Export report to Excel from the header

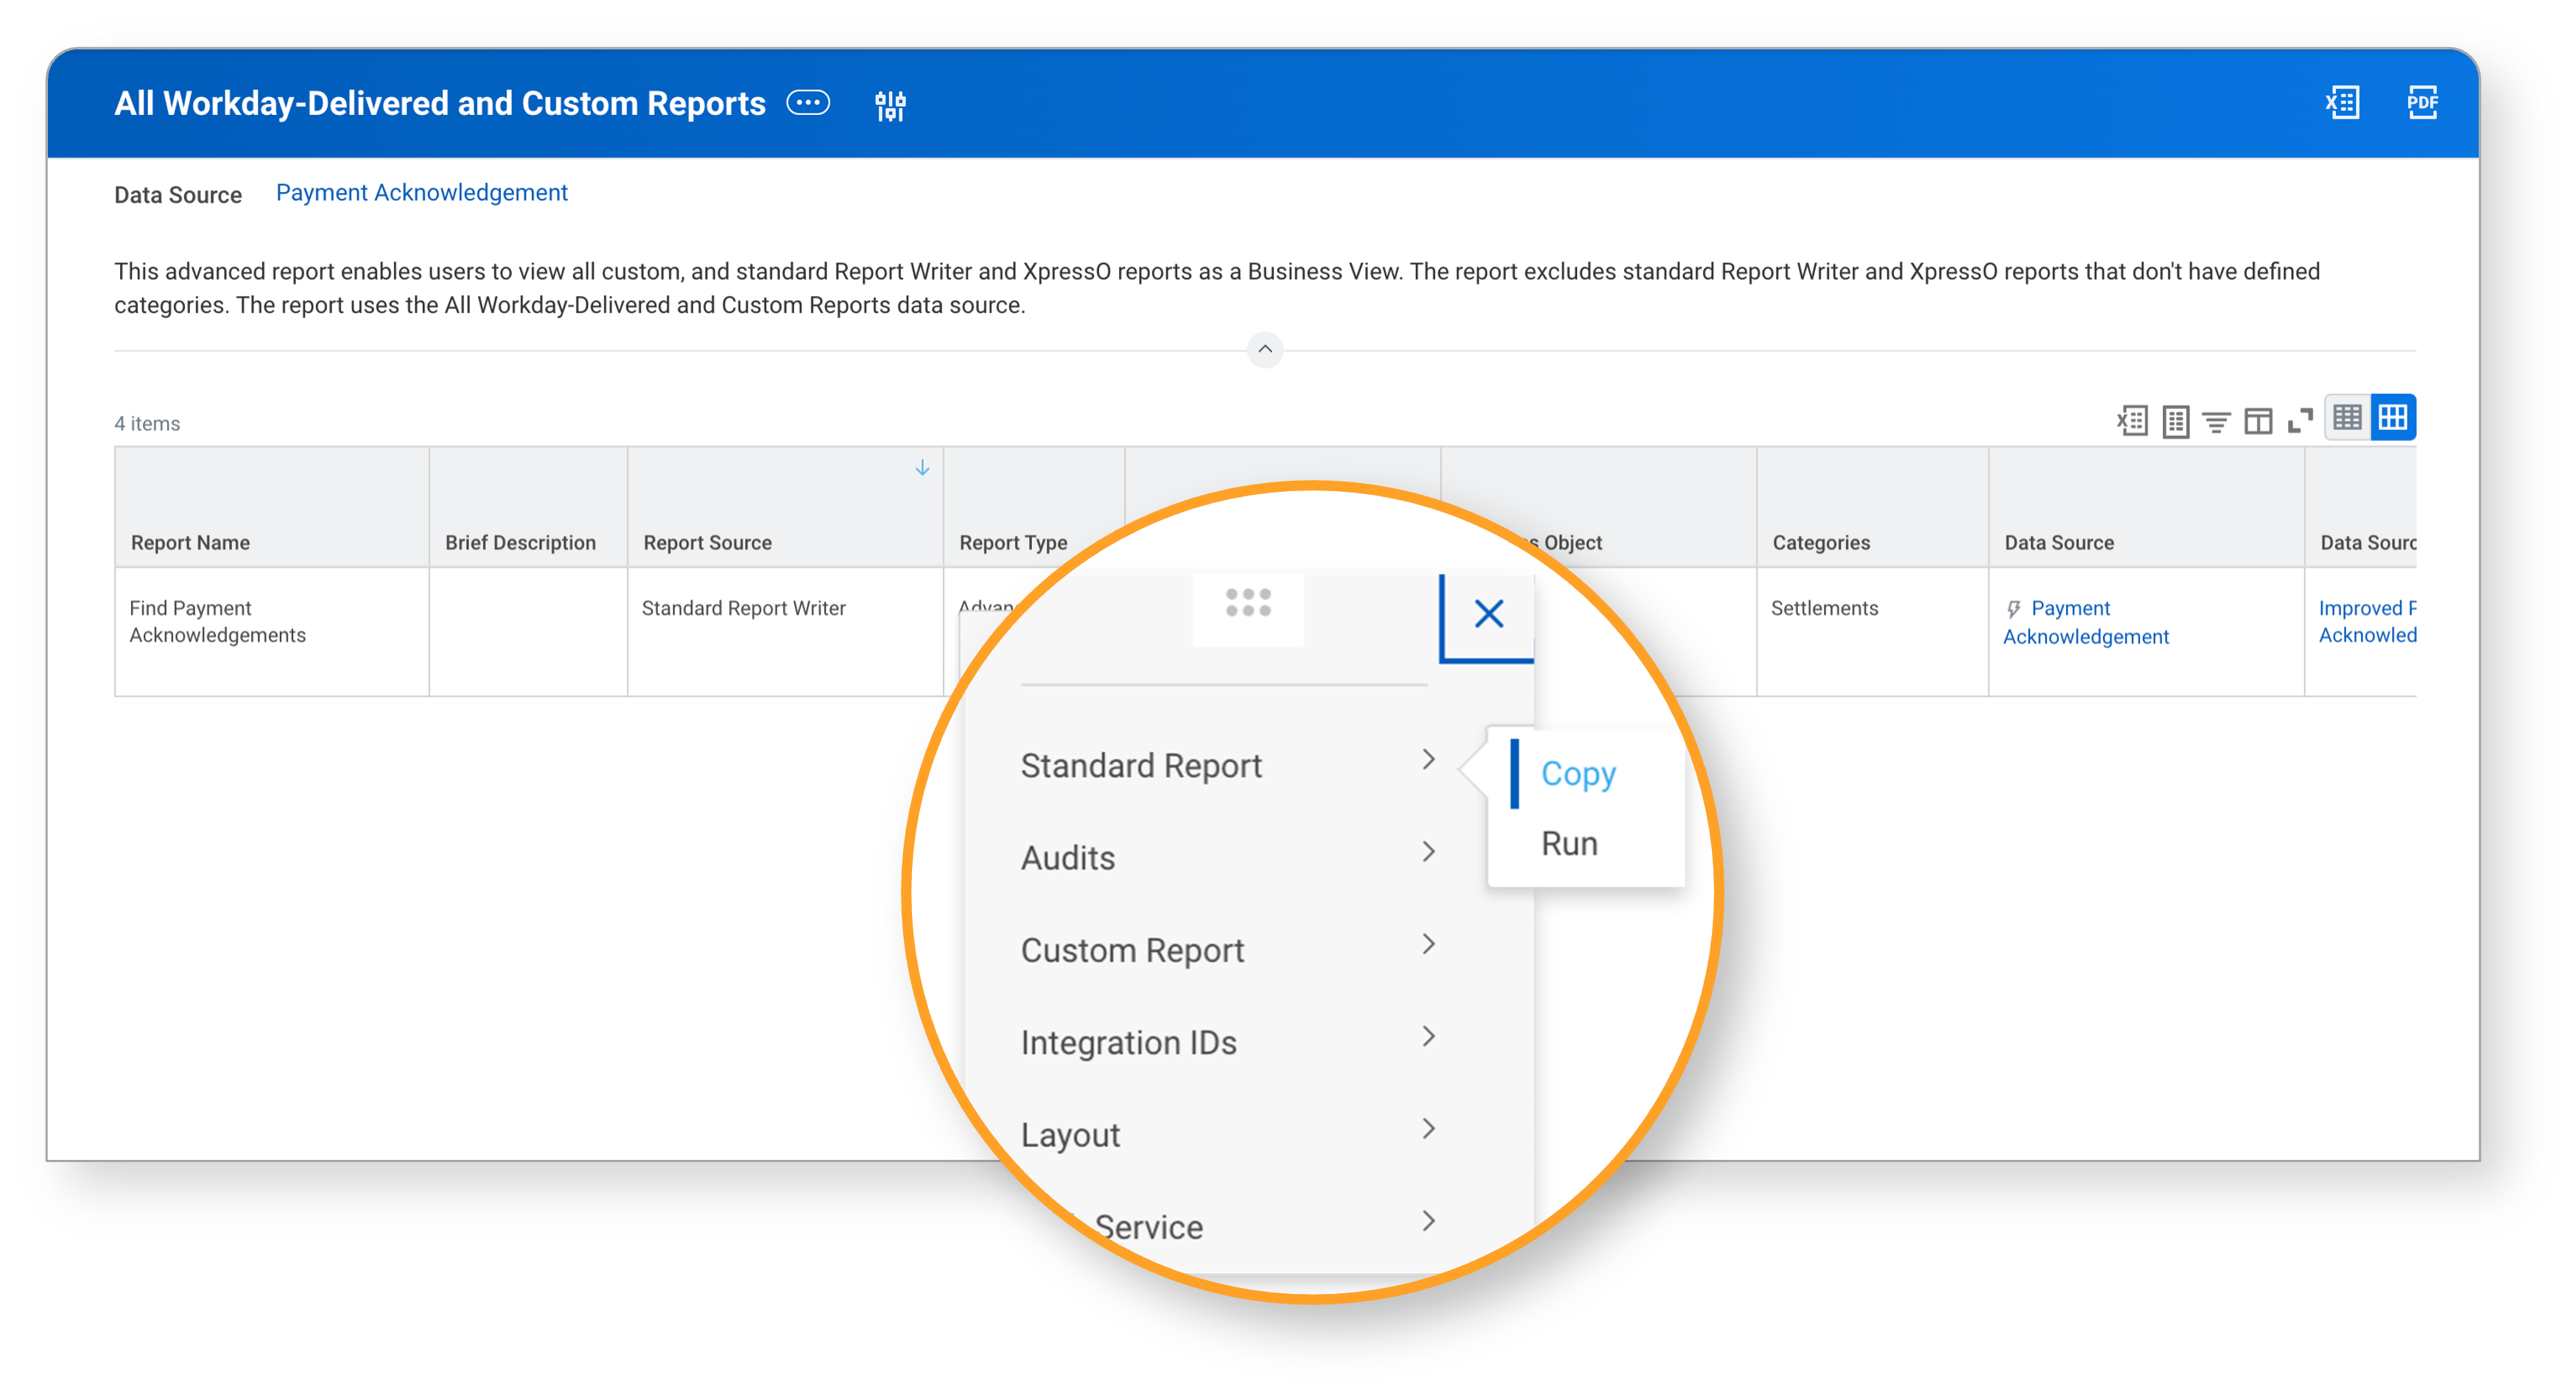coord(2342,103)
